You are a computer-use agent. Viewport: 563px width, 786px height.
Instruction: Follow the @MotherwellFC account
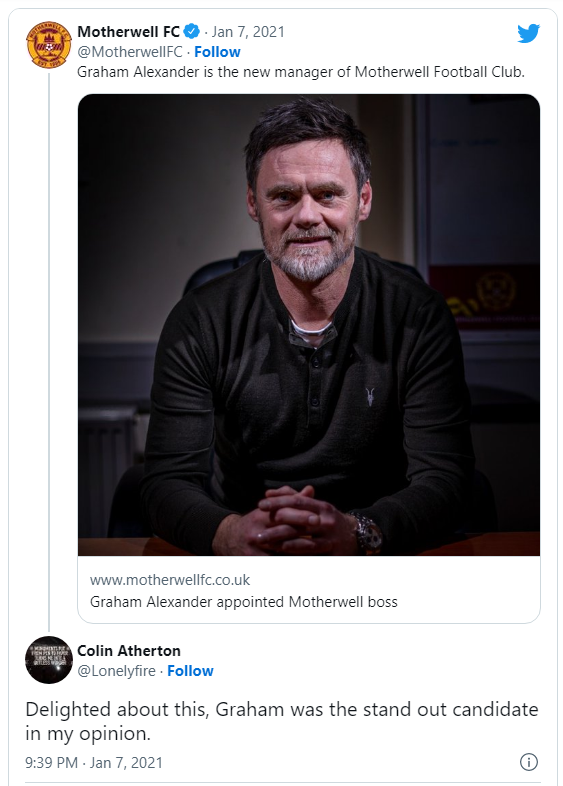217,52
